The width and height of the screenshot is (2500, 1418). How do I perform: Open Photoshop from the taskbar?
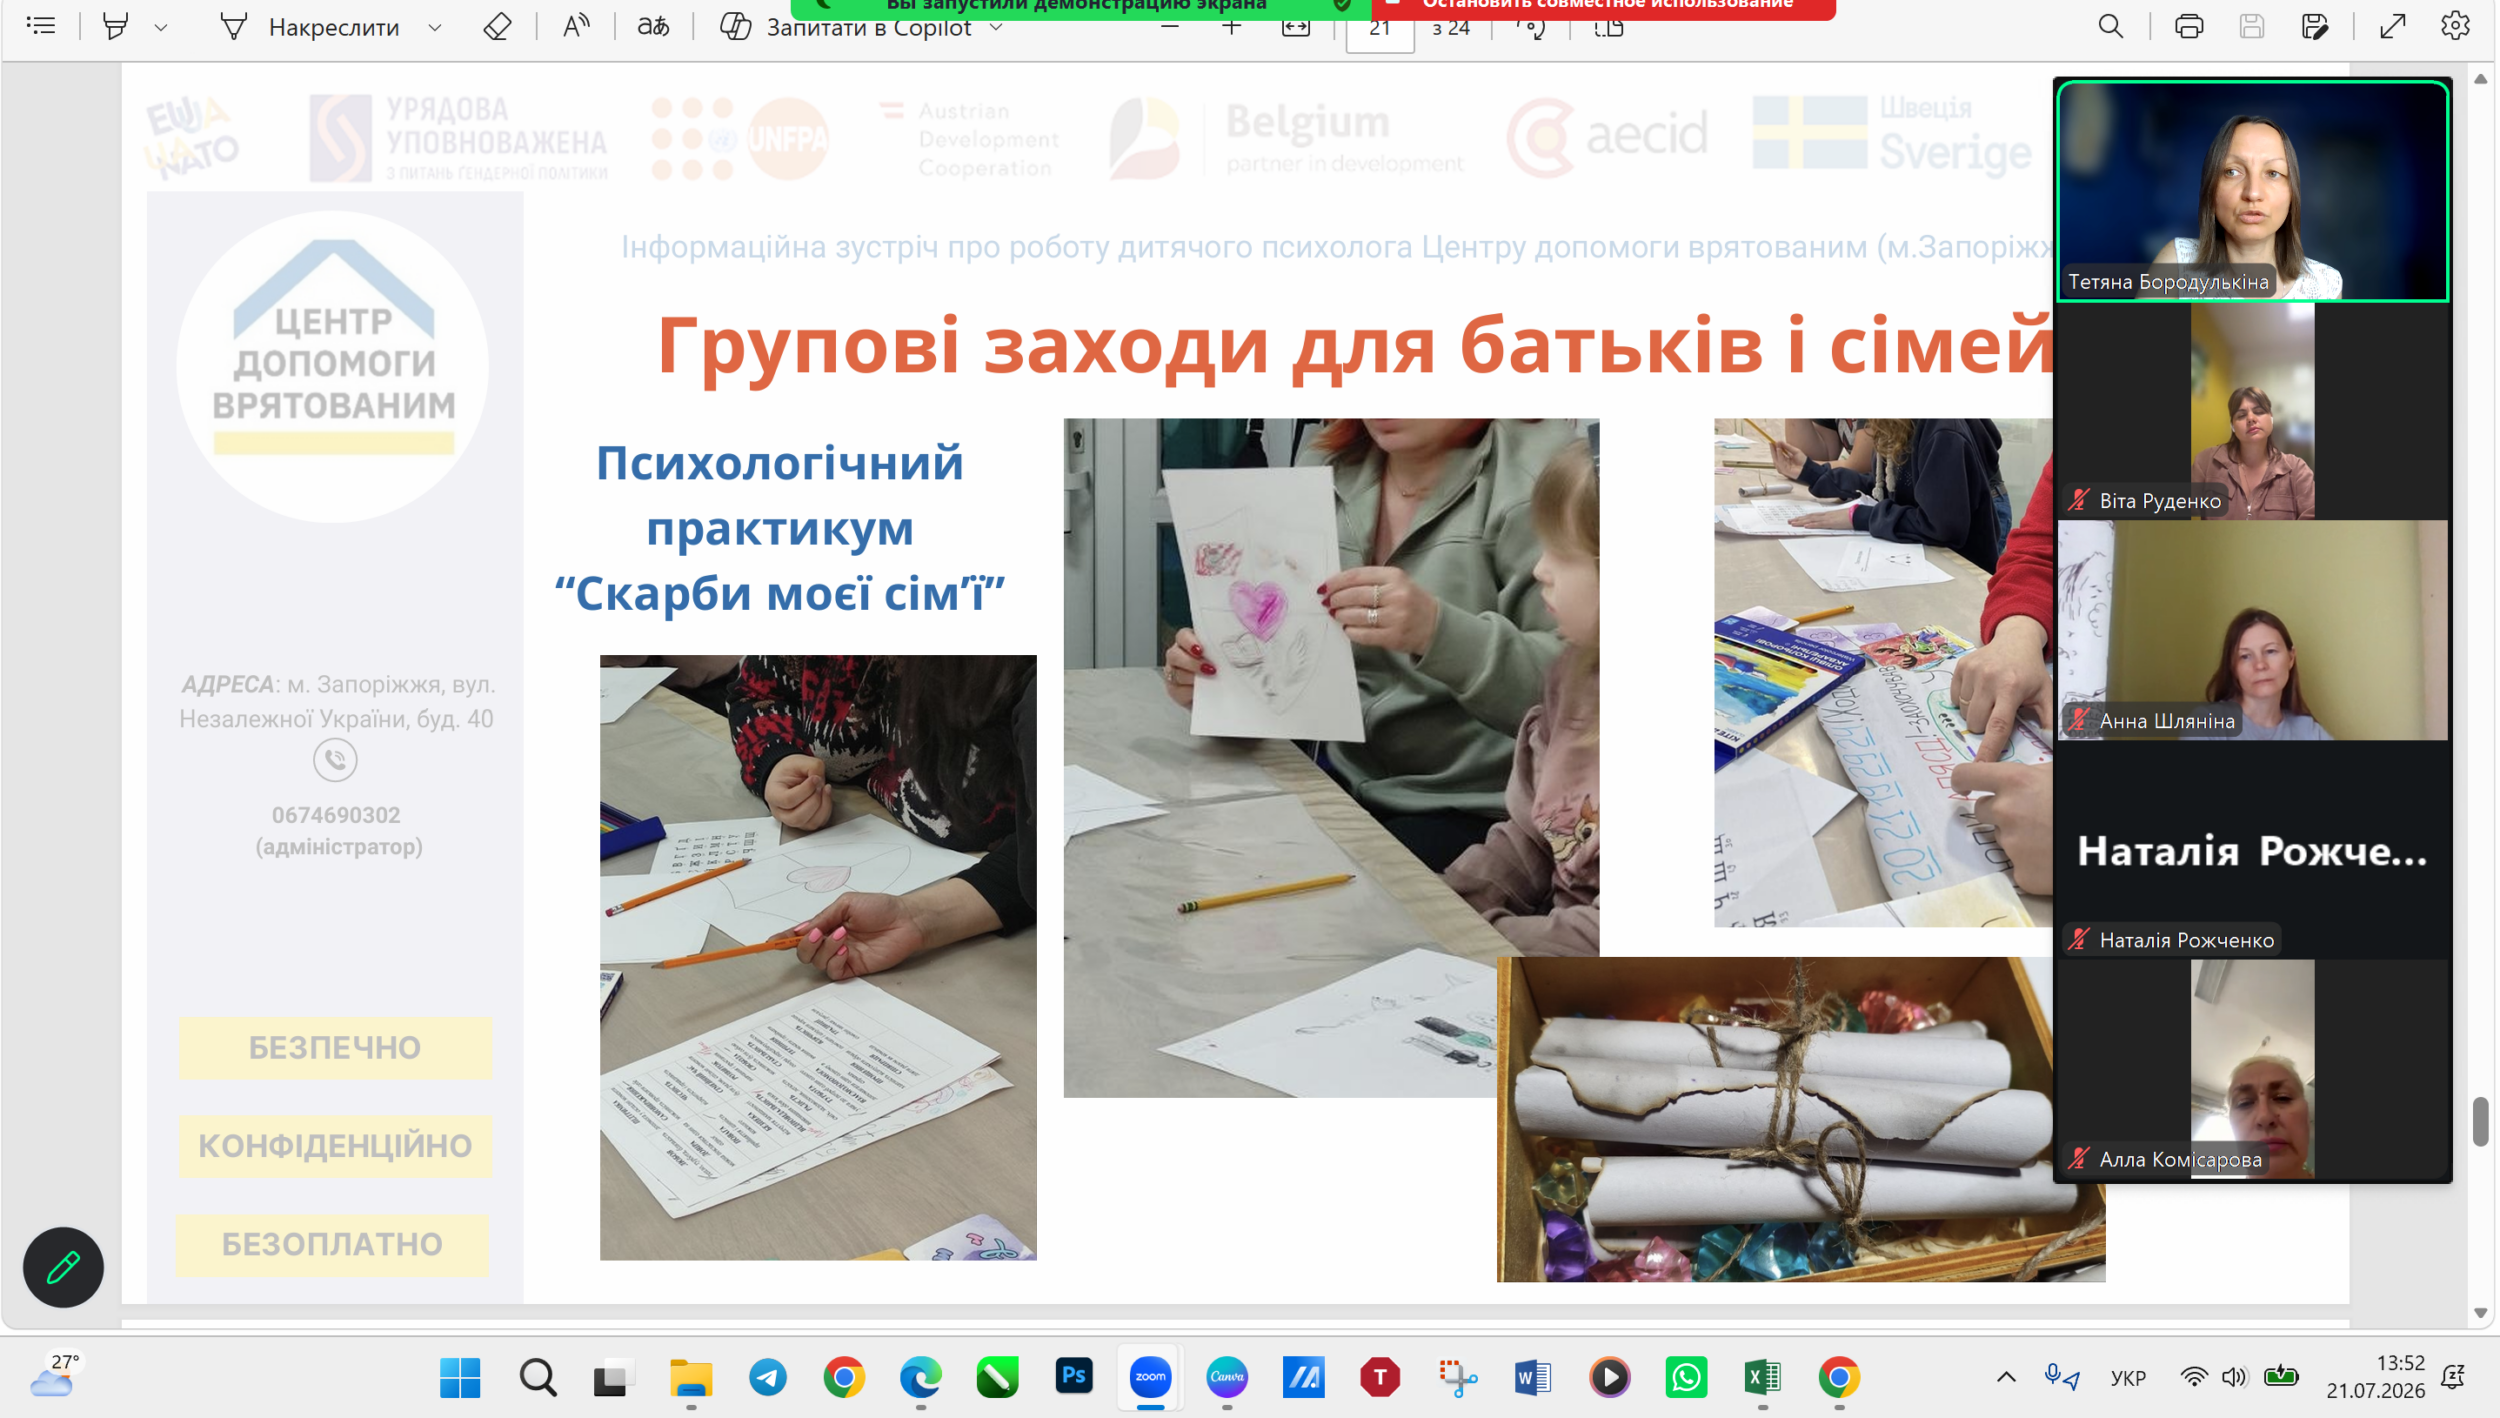point(1074,1377)
